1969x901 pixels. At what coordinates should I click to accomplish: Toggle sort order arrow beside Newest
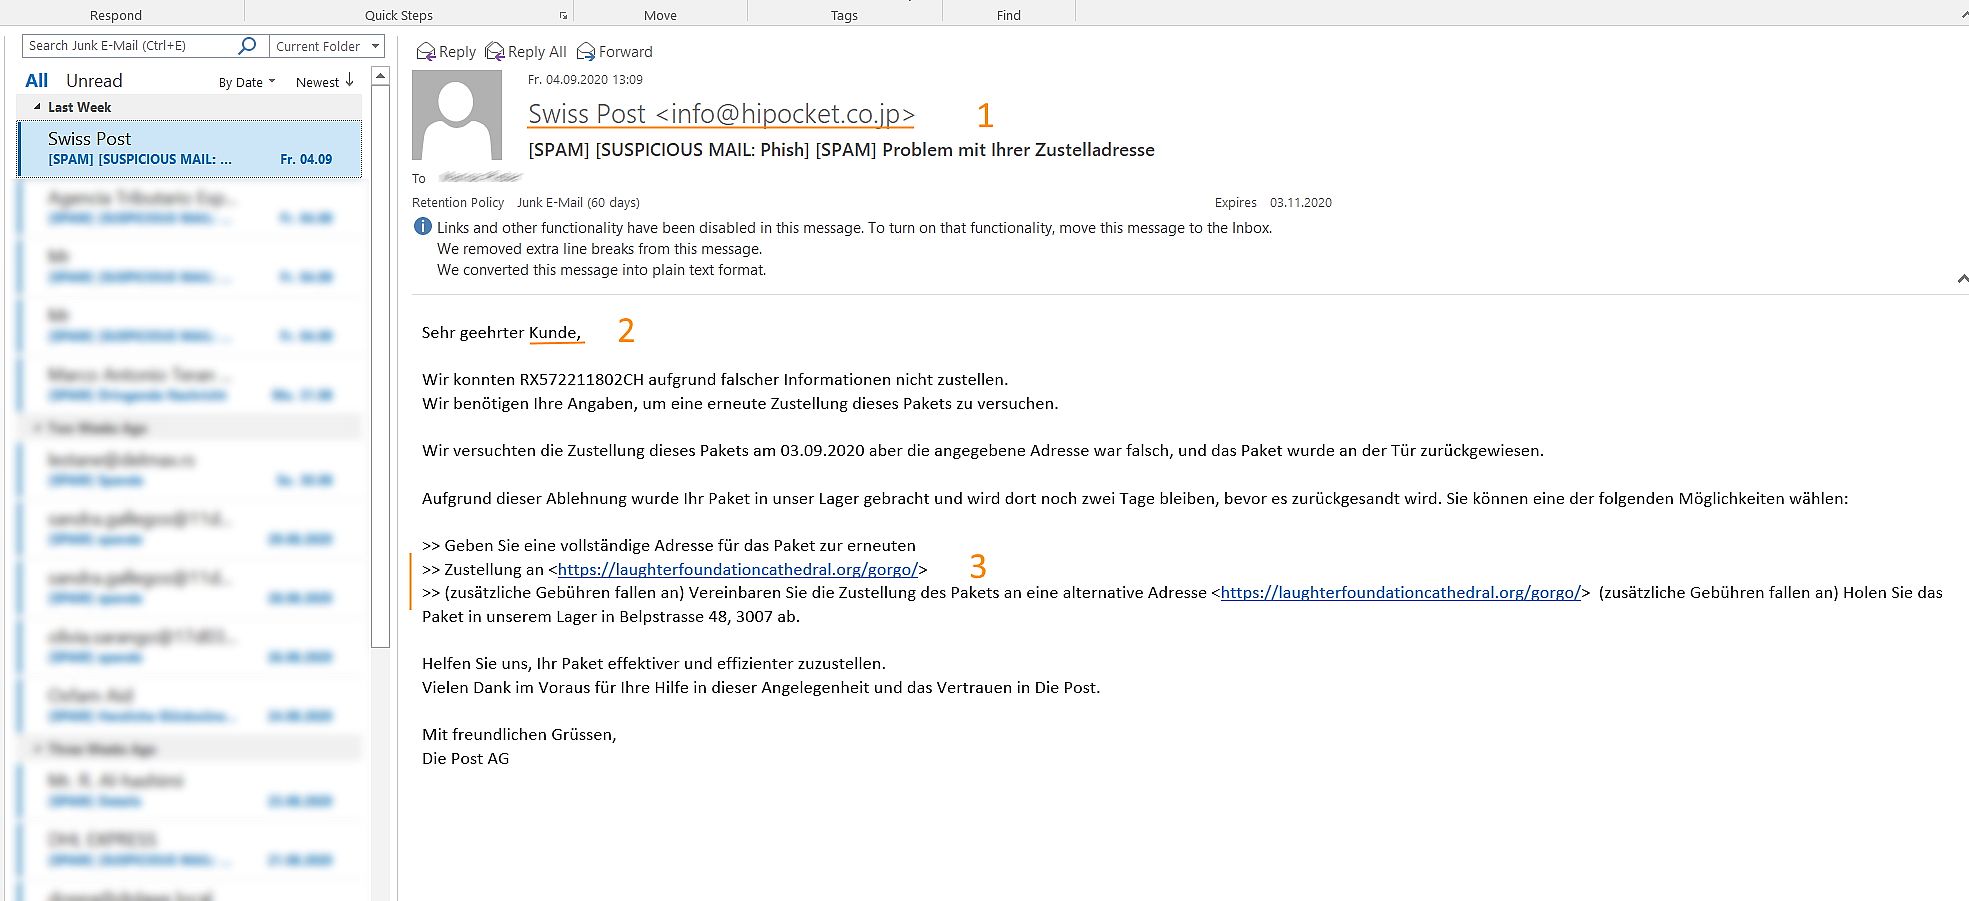tap(349, 81)
